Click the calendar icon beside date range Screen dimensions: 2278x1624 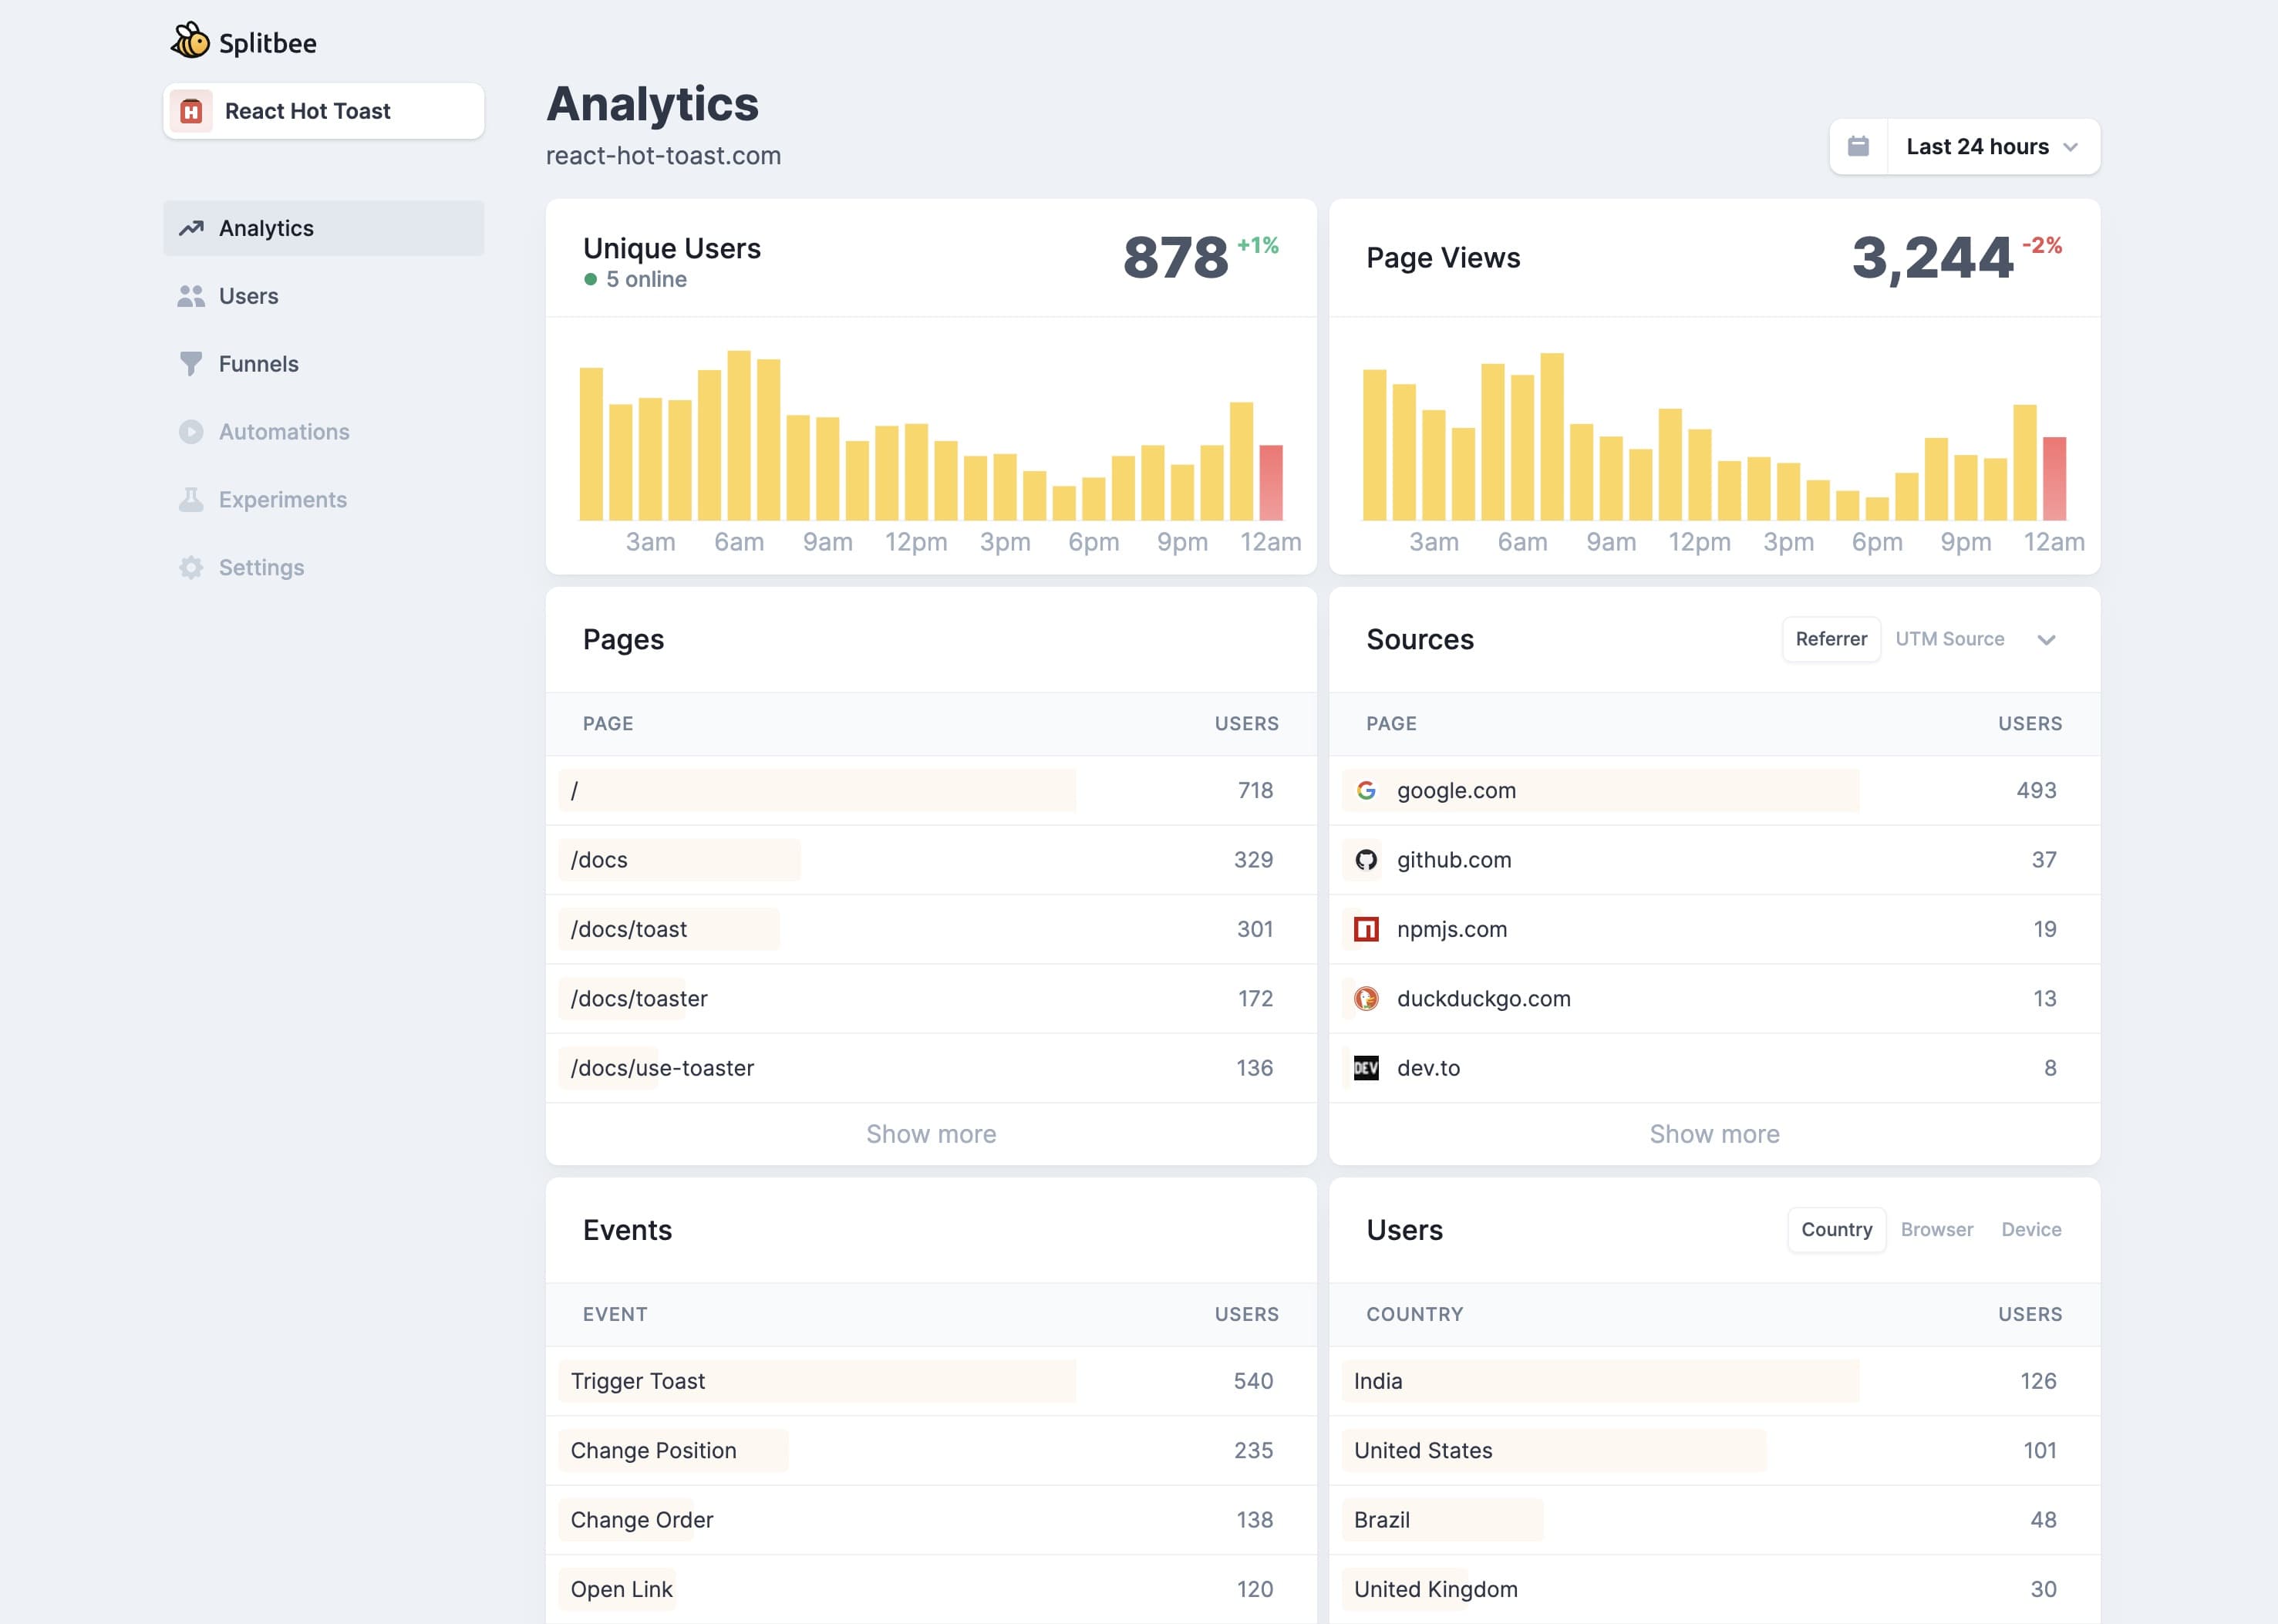[1858, 147]
